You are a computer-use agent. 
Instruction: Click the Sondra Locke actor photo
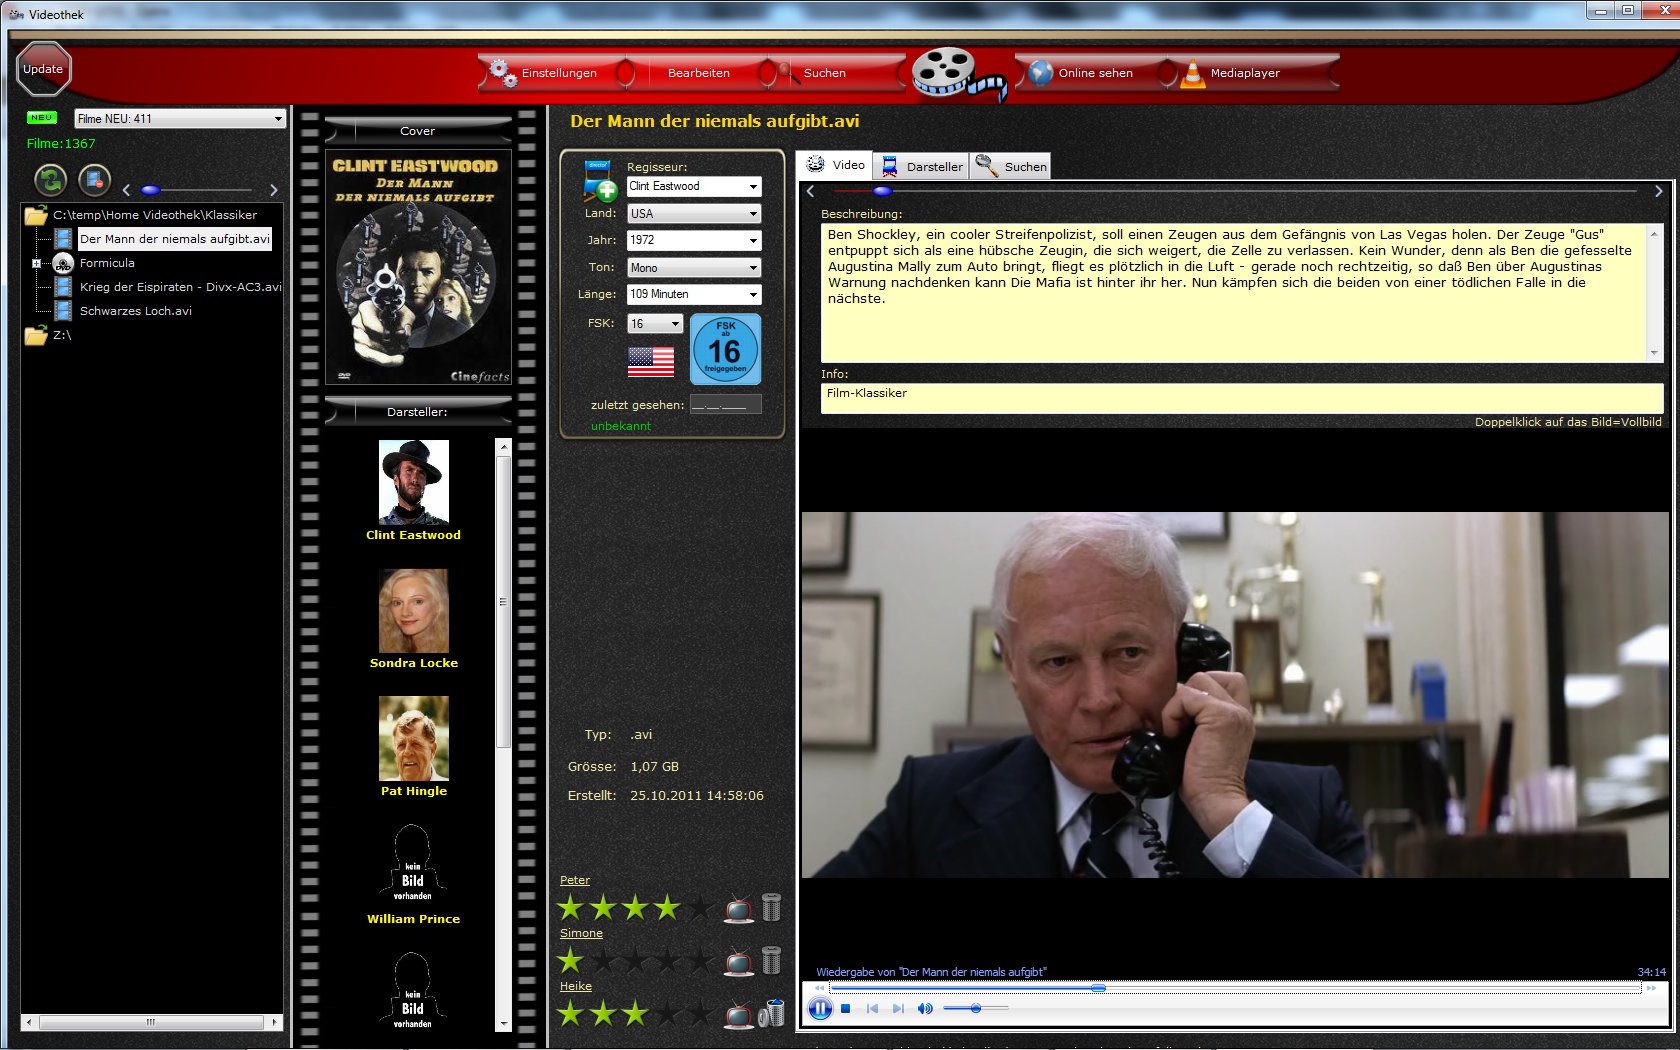[414, 611]
